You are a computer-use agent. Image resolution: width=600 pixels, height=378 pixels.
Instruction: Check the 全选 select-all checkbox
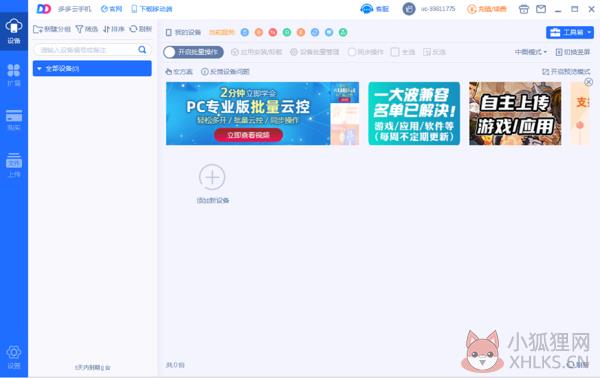tap(395, 52)
